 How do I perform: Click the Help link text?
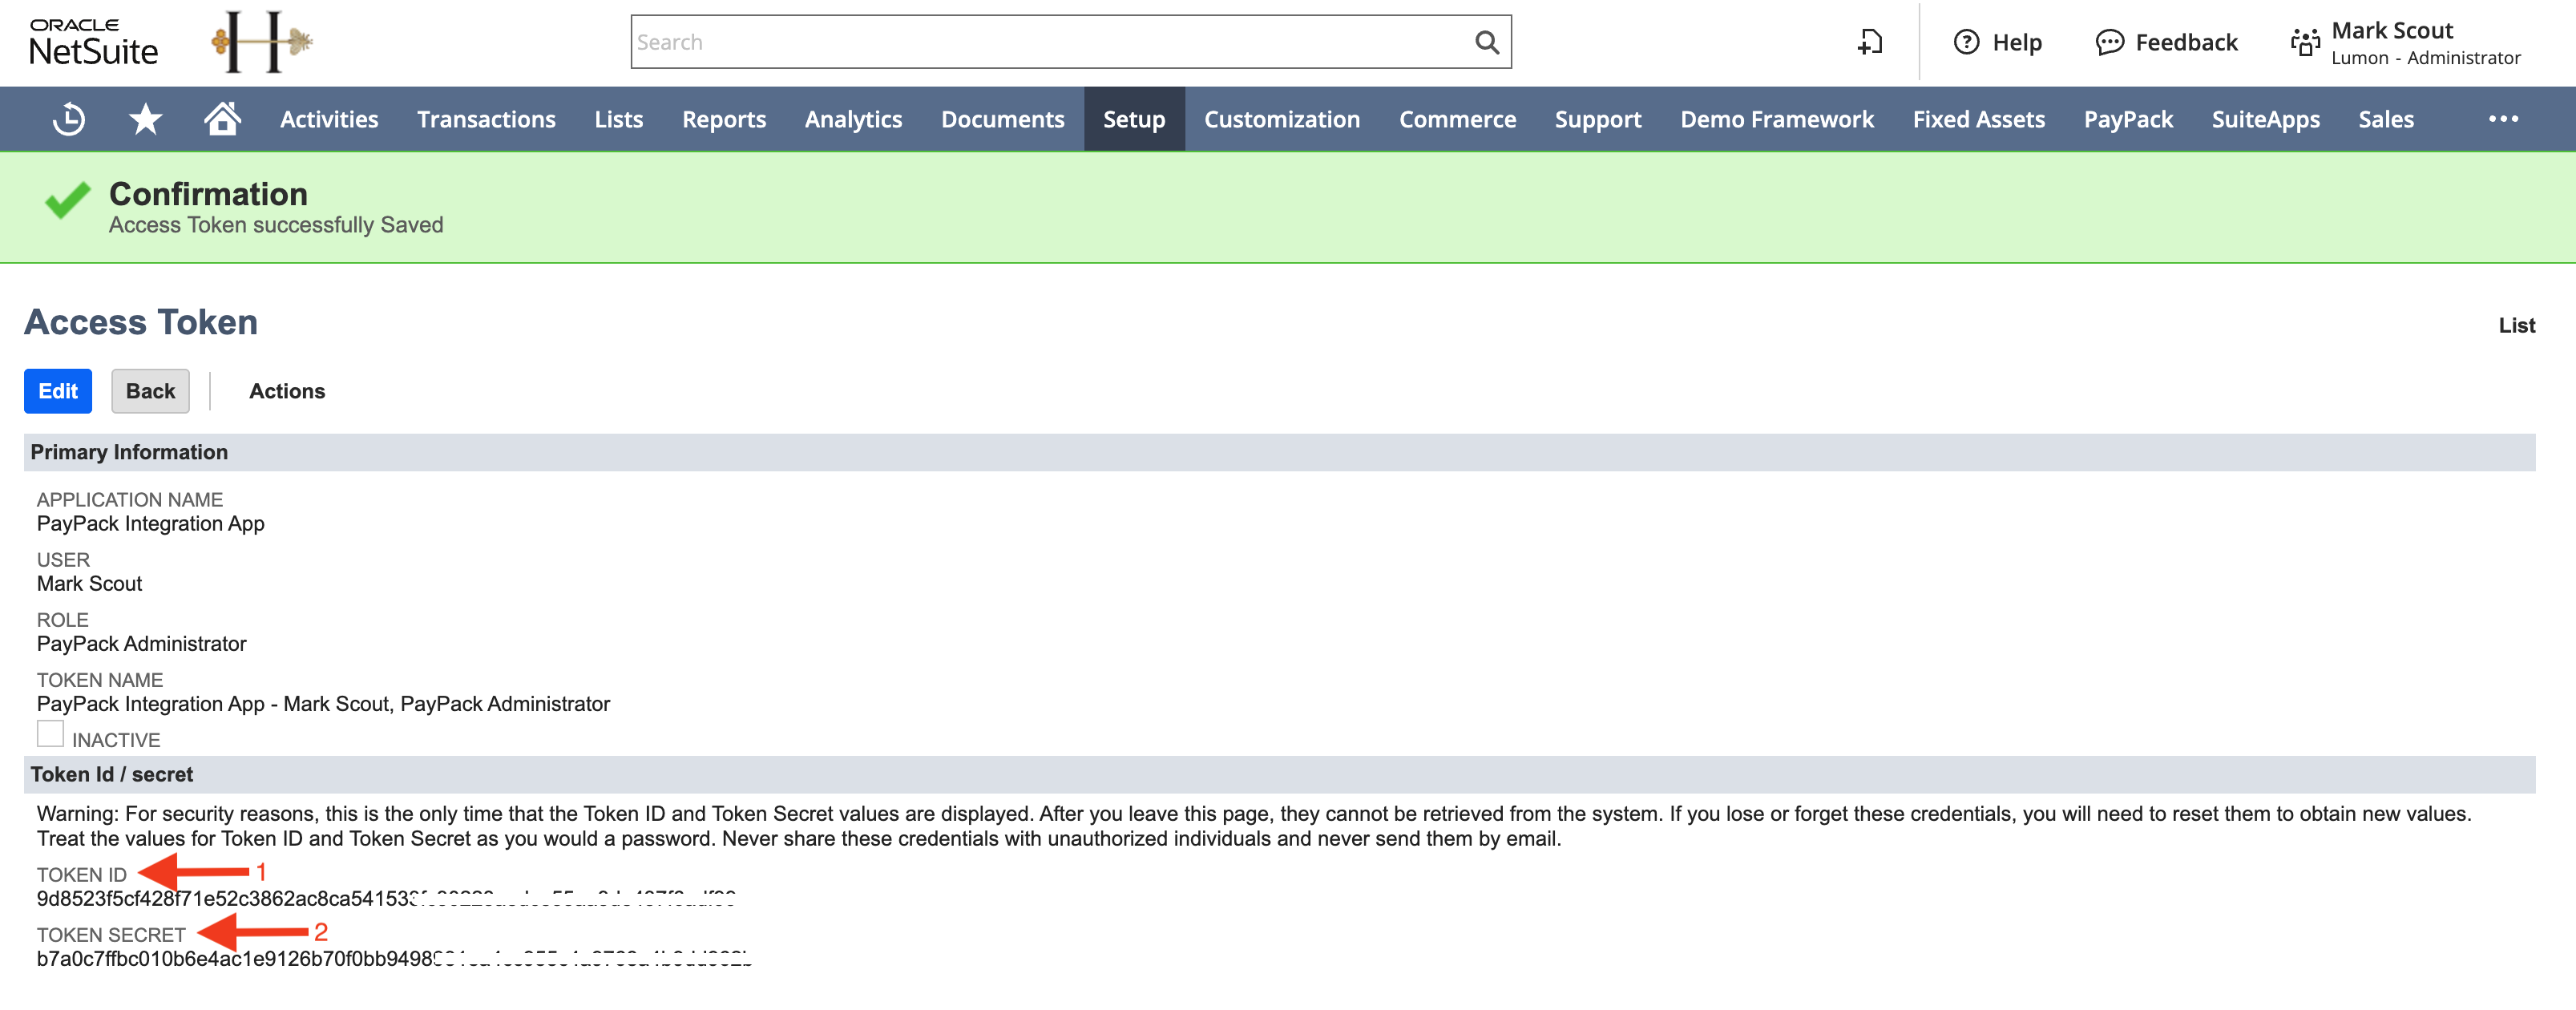(2017, 42)
